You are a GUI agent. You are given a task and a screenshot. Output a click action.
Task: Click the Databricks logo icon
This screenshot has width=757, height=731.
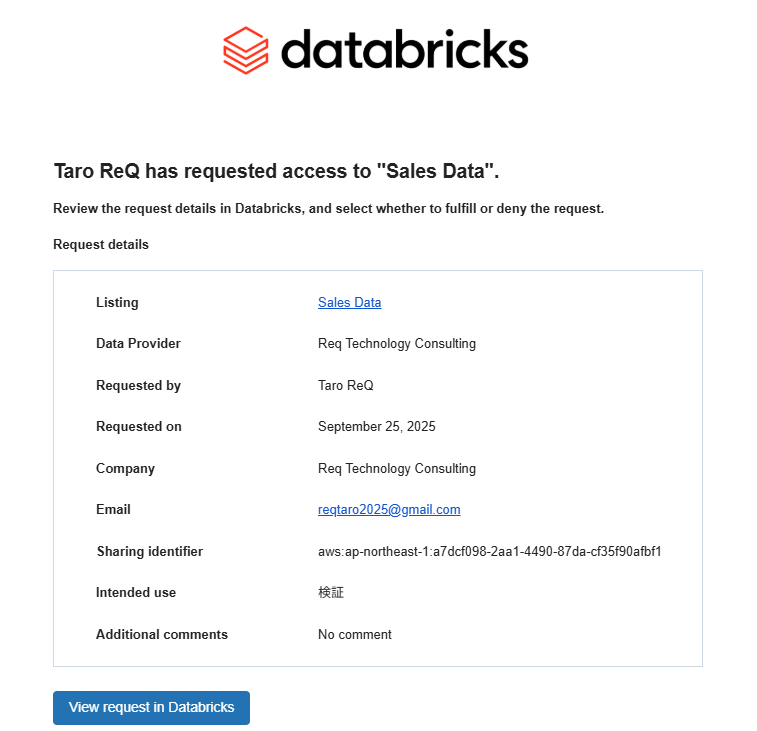[246, 50]
